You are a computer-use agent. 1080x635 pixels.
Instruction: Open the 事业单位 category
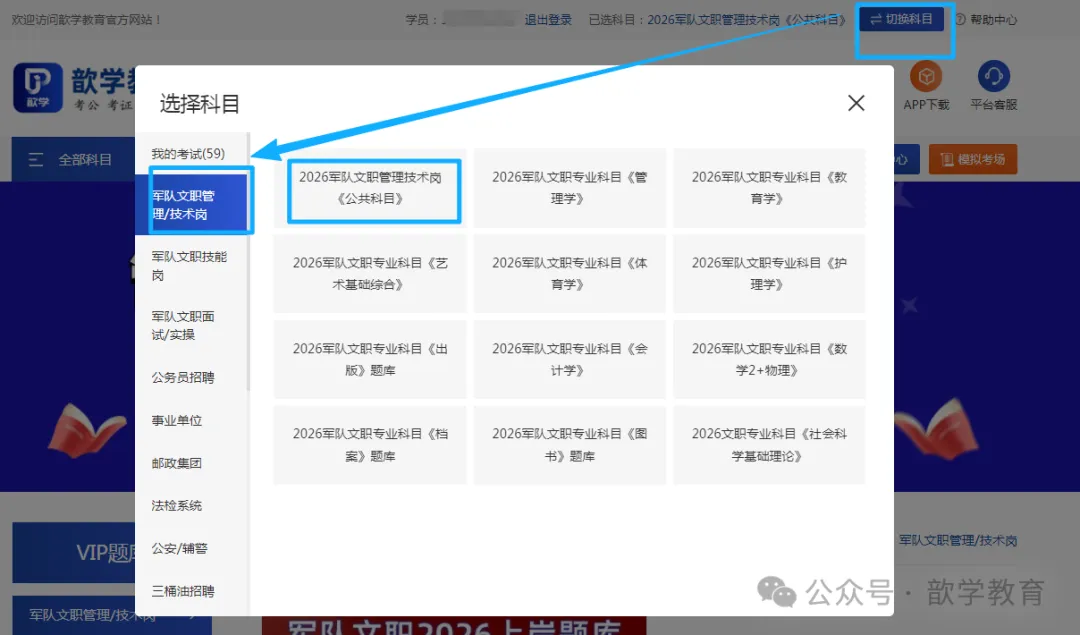(x=177, y=420)
